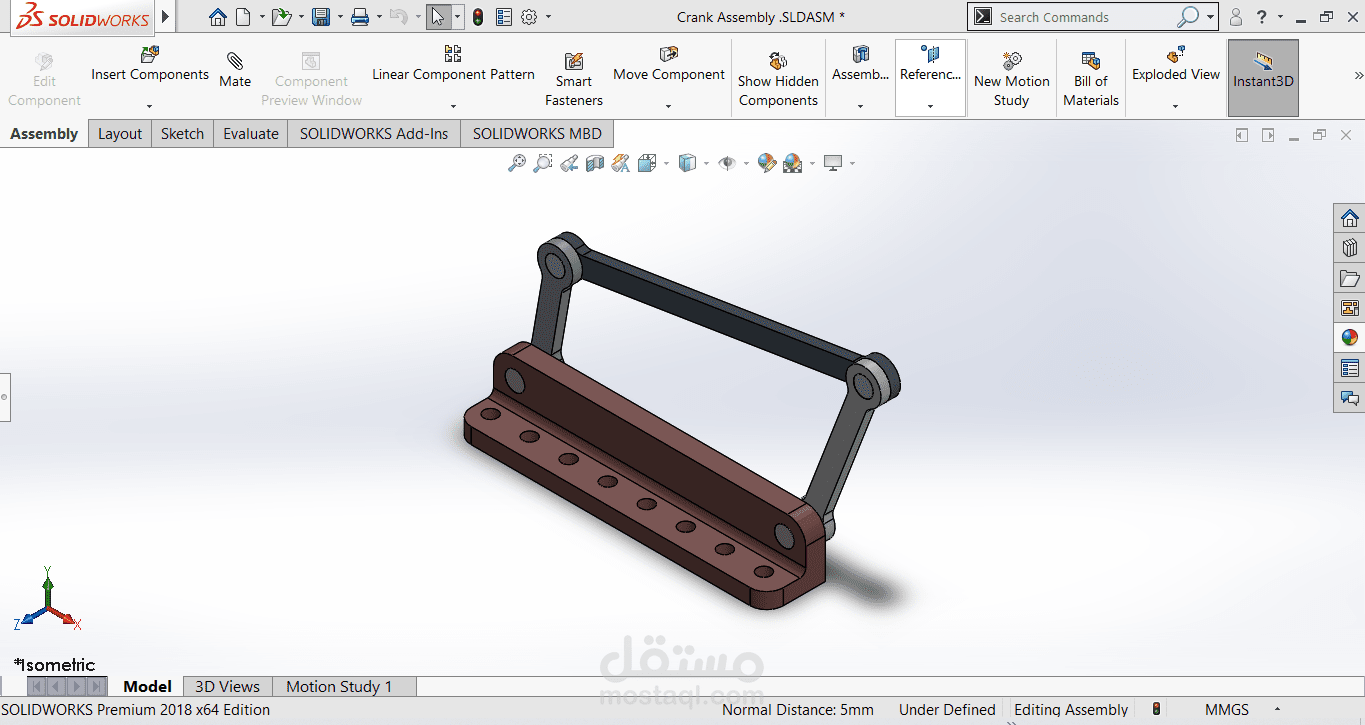Open Custom Properties in task pane
The width and height of the screenshot is (1365, 725).
point(1350,368)
